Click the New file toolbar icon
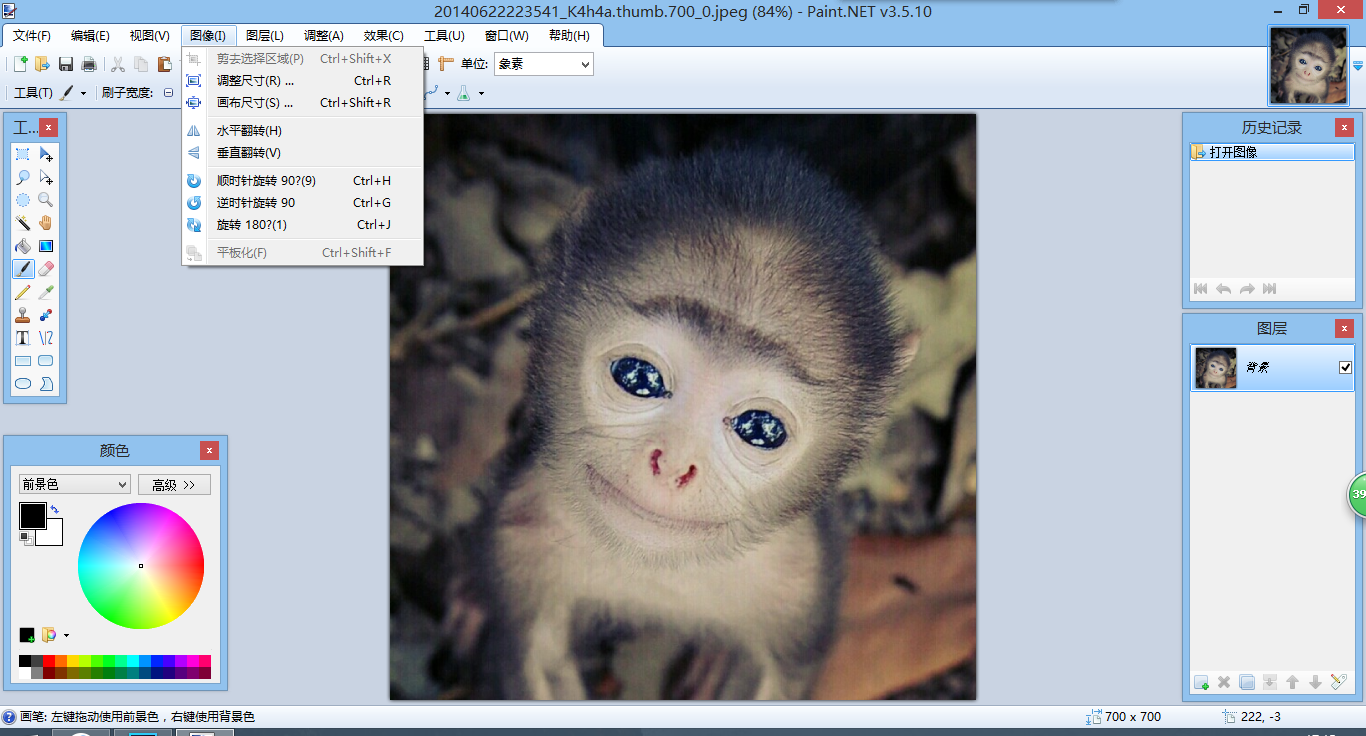Viewport: 1366px width, 736px height. pyautogui.click(x=20, y=64)
